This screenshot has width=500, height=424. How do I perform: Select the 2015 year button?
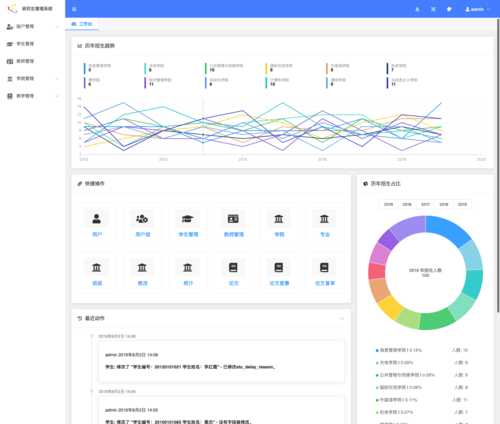[462, 204]
